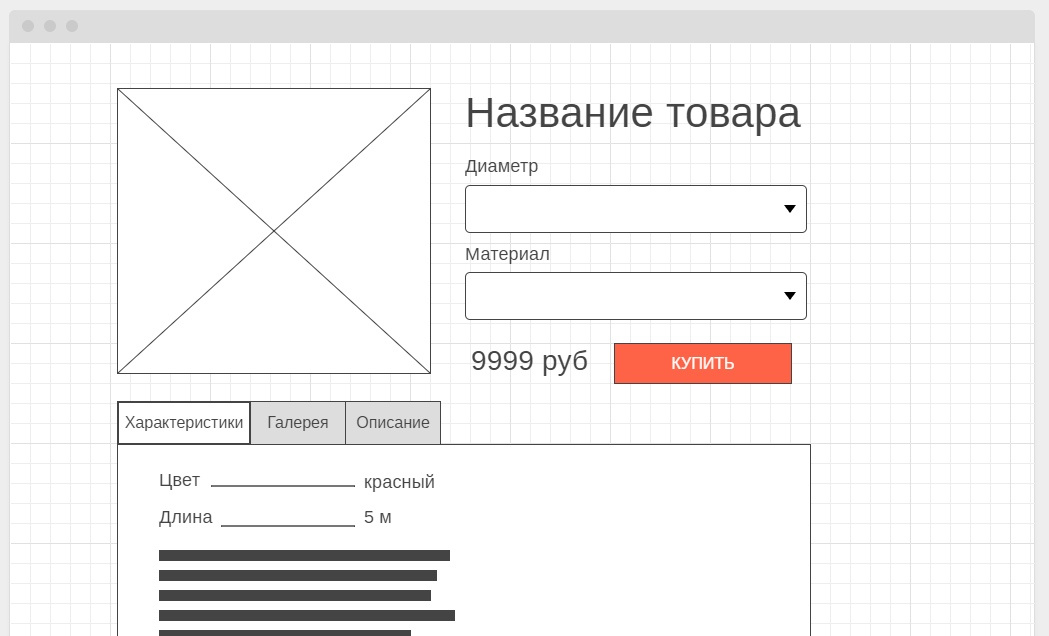Click the 5 м value
The width and height of the screenshot is (1049, 636).
click(x=377, y=517)
